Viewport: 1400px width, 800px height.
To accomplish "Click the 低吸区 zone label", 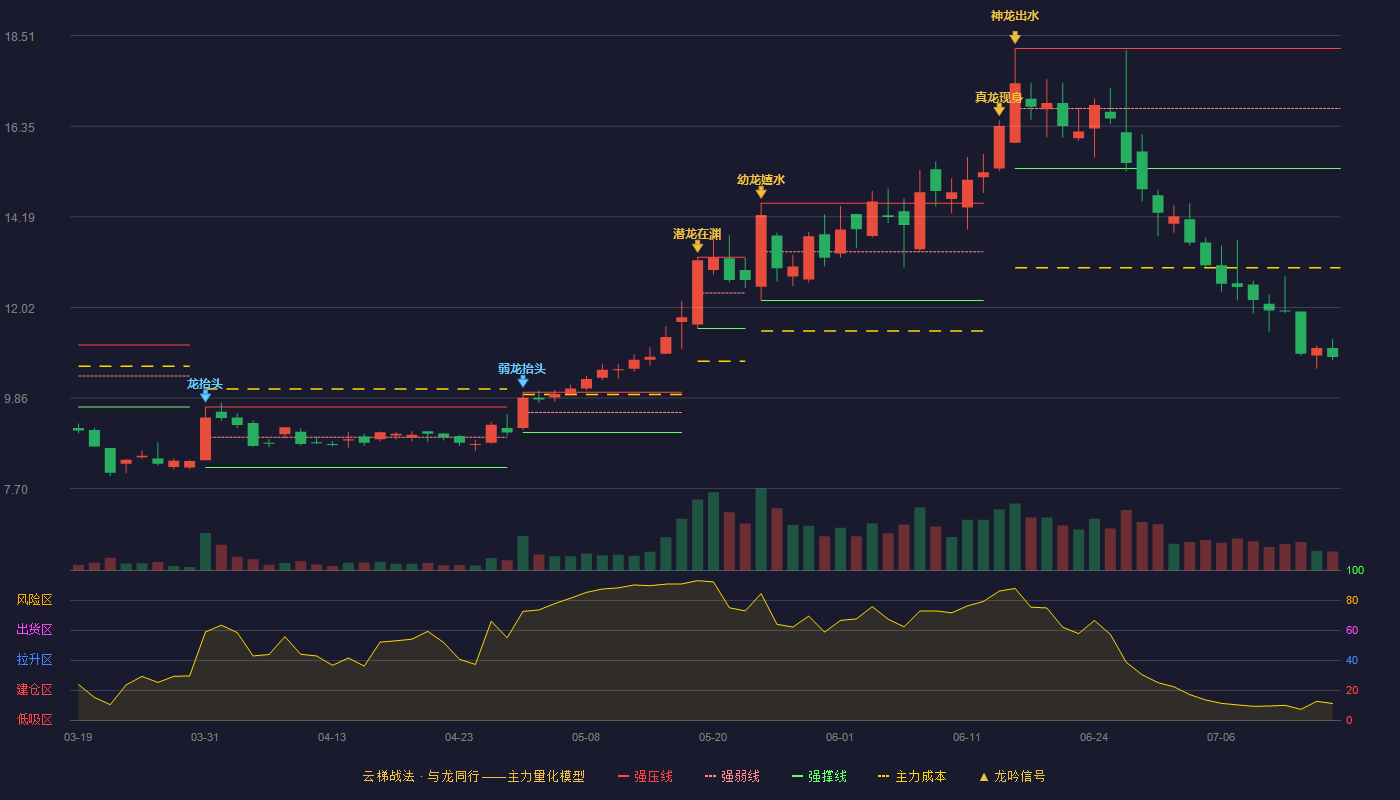I will pos(34,719).
